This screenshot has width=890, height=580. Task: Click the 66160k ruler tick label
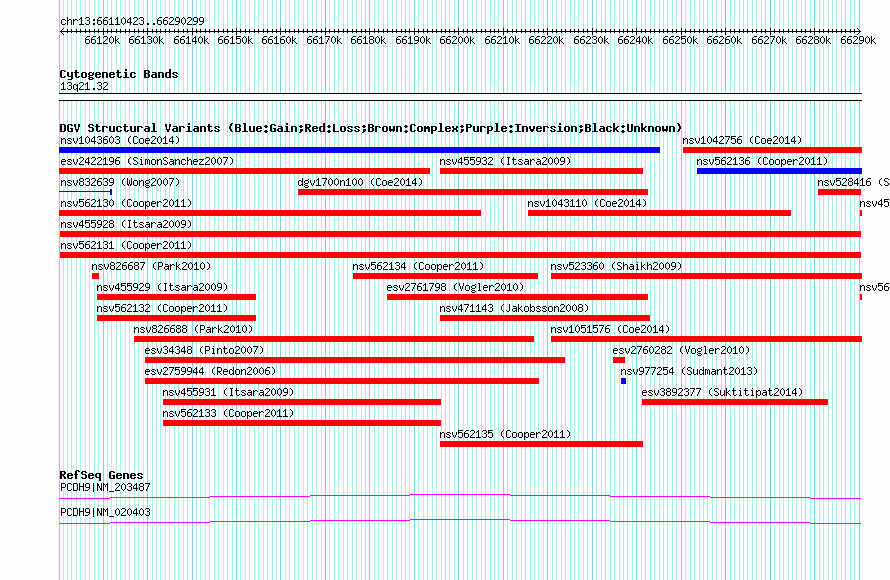point(279,40)
